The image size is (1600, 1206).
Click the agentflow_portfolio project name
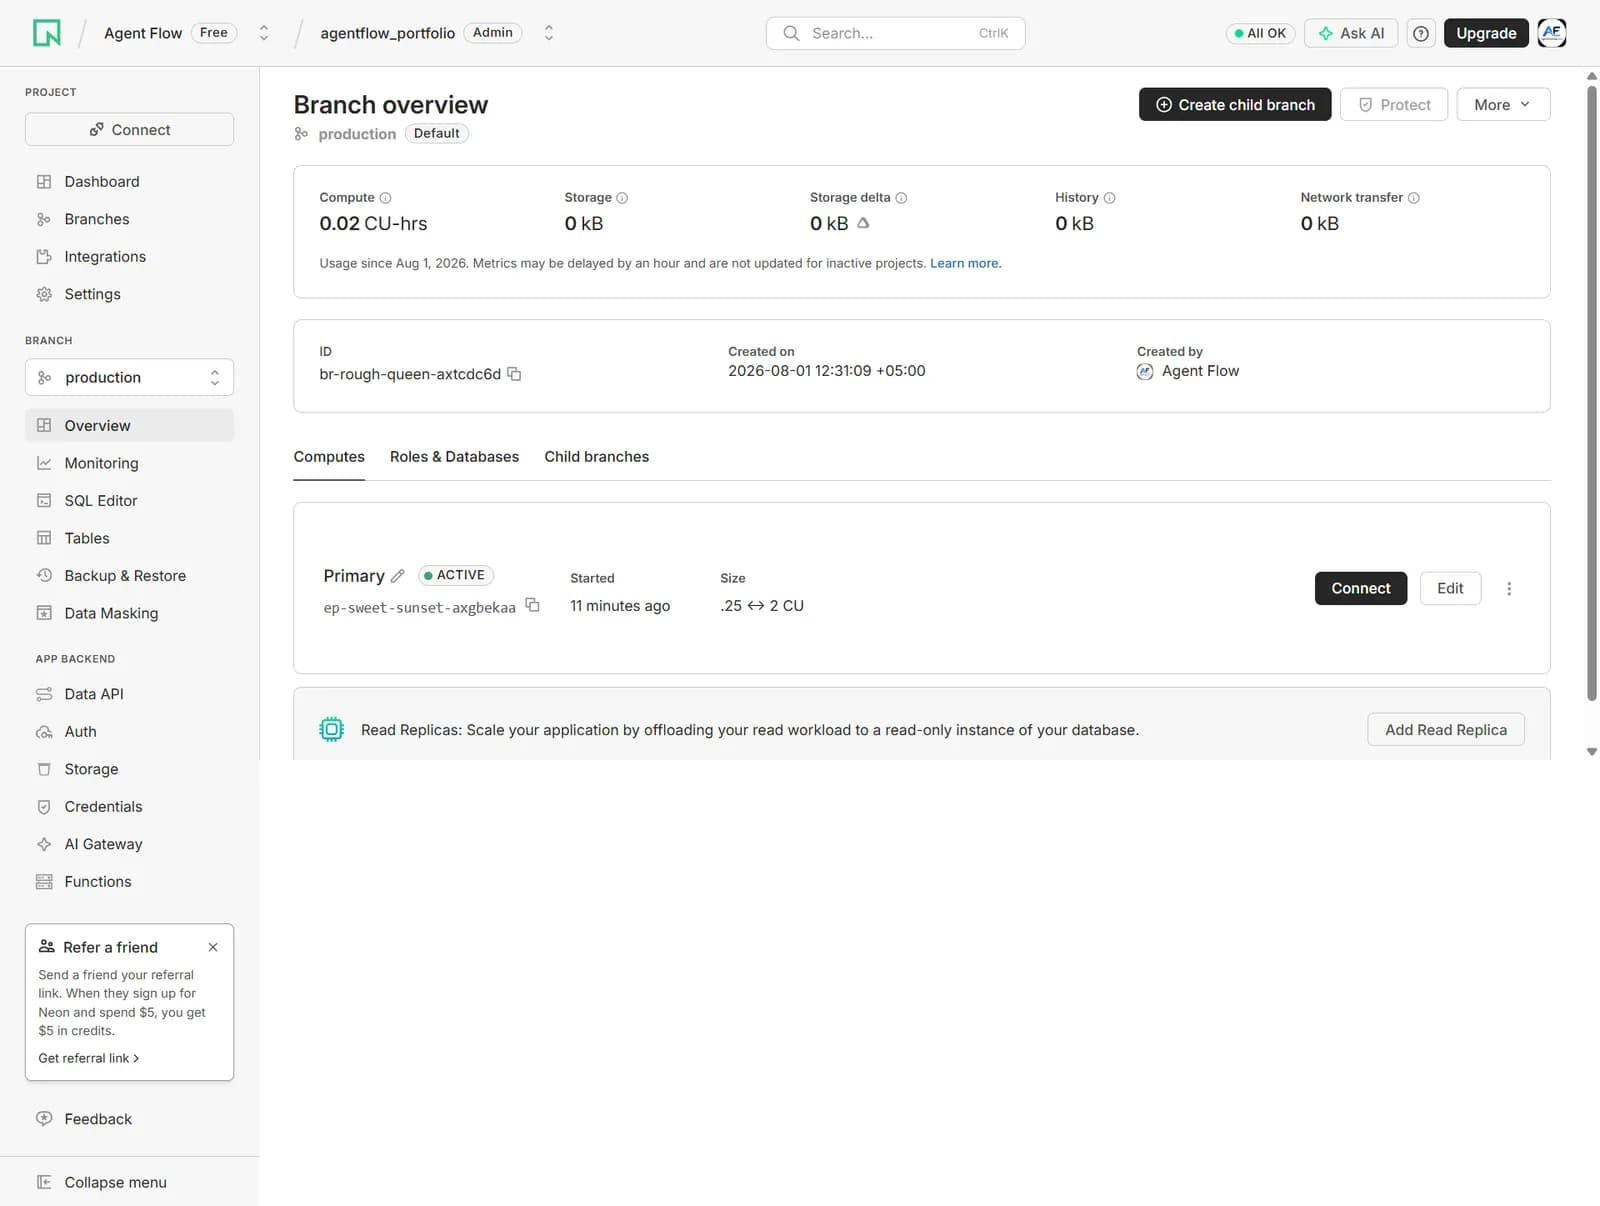coord(388,33)
